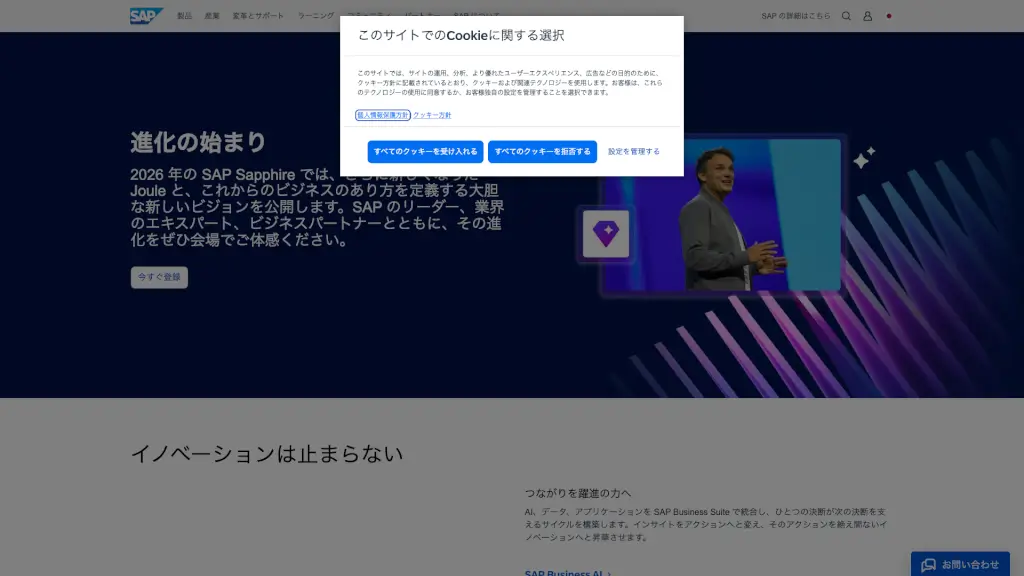Follow the SAP Business AI link
Image resolution: width=1024 pixels, height=576 pixels.
click(563, 573)
